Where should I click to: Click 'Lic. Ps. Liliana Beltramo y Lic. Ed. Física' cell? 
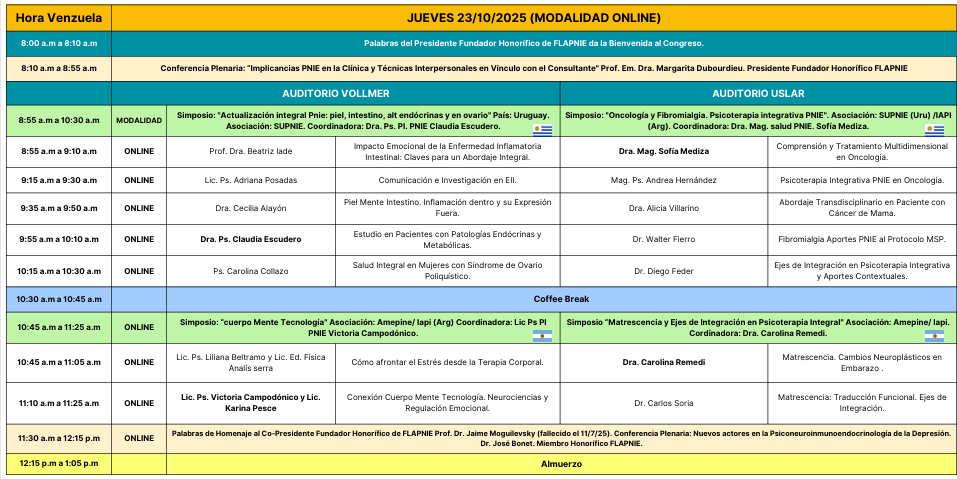click(251, 362)
